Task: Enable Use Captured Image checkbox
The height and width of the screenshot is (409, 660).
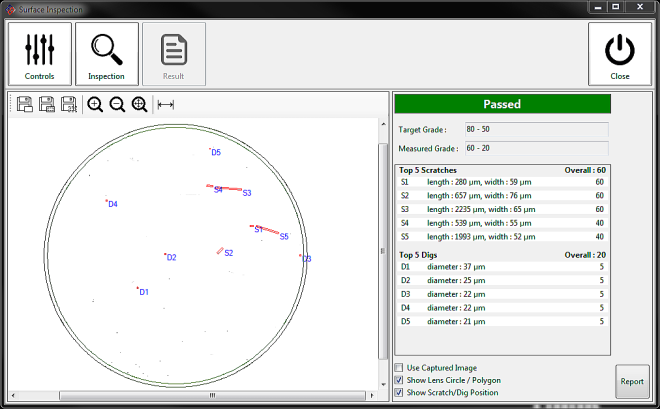Action: [400, 368]
